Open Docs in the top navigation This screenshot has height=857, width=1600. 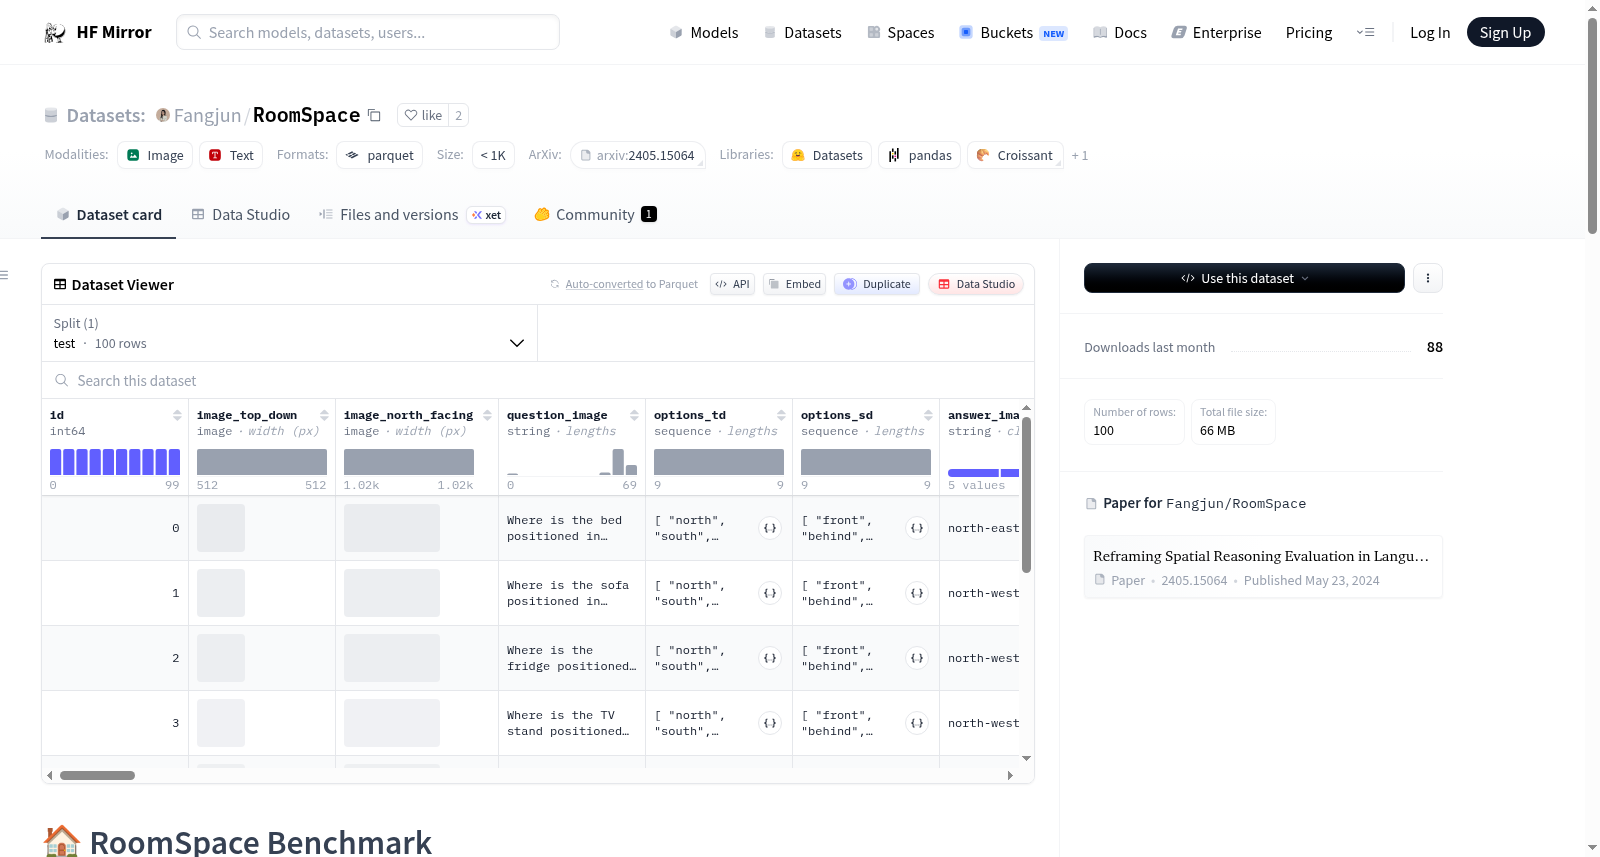1120,32
